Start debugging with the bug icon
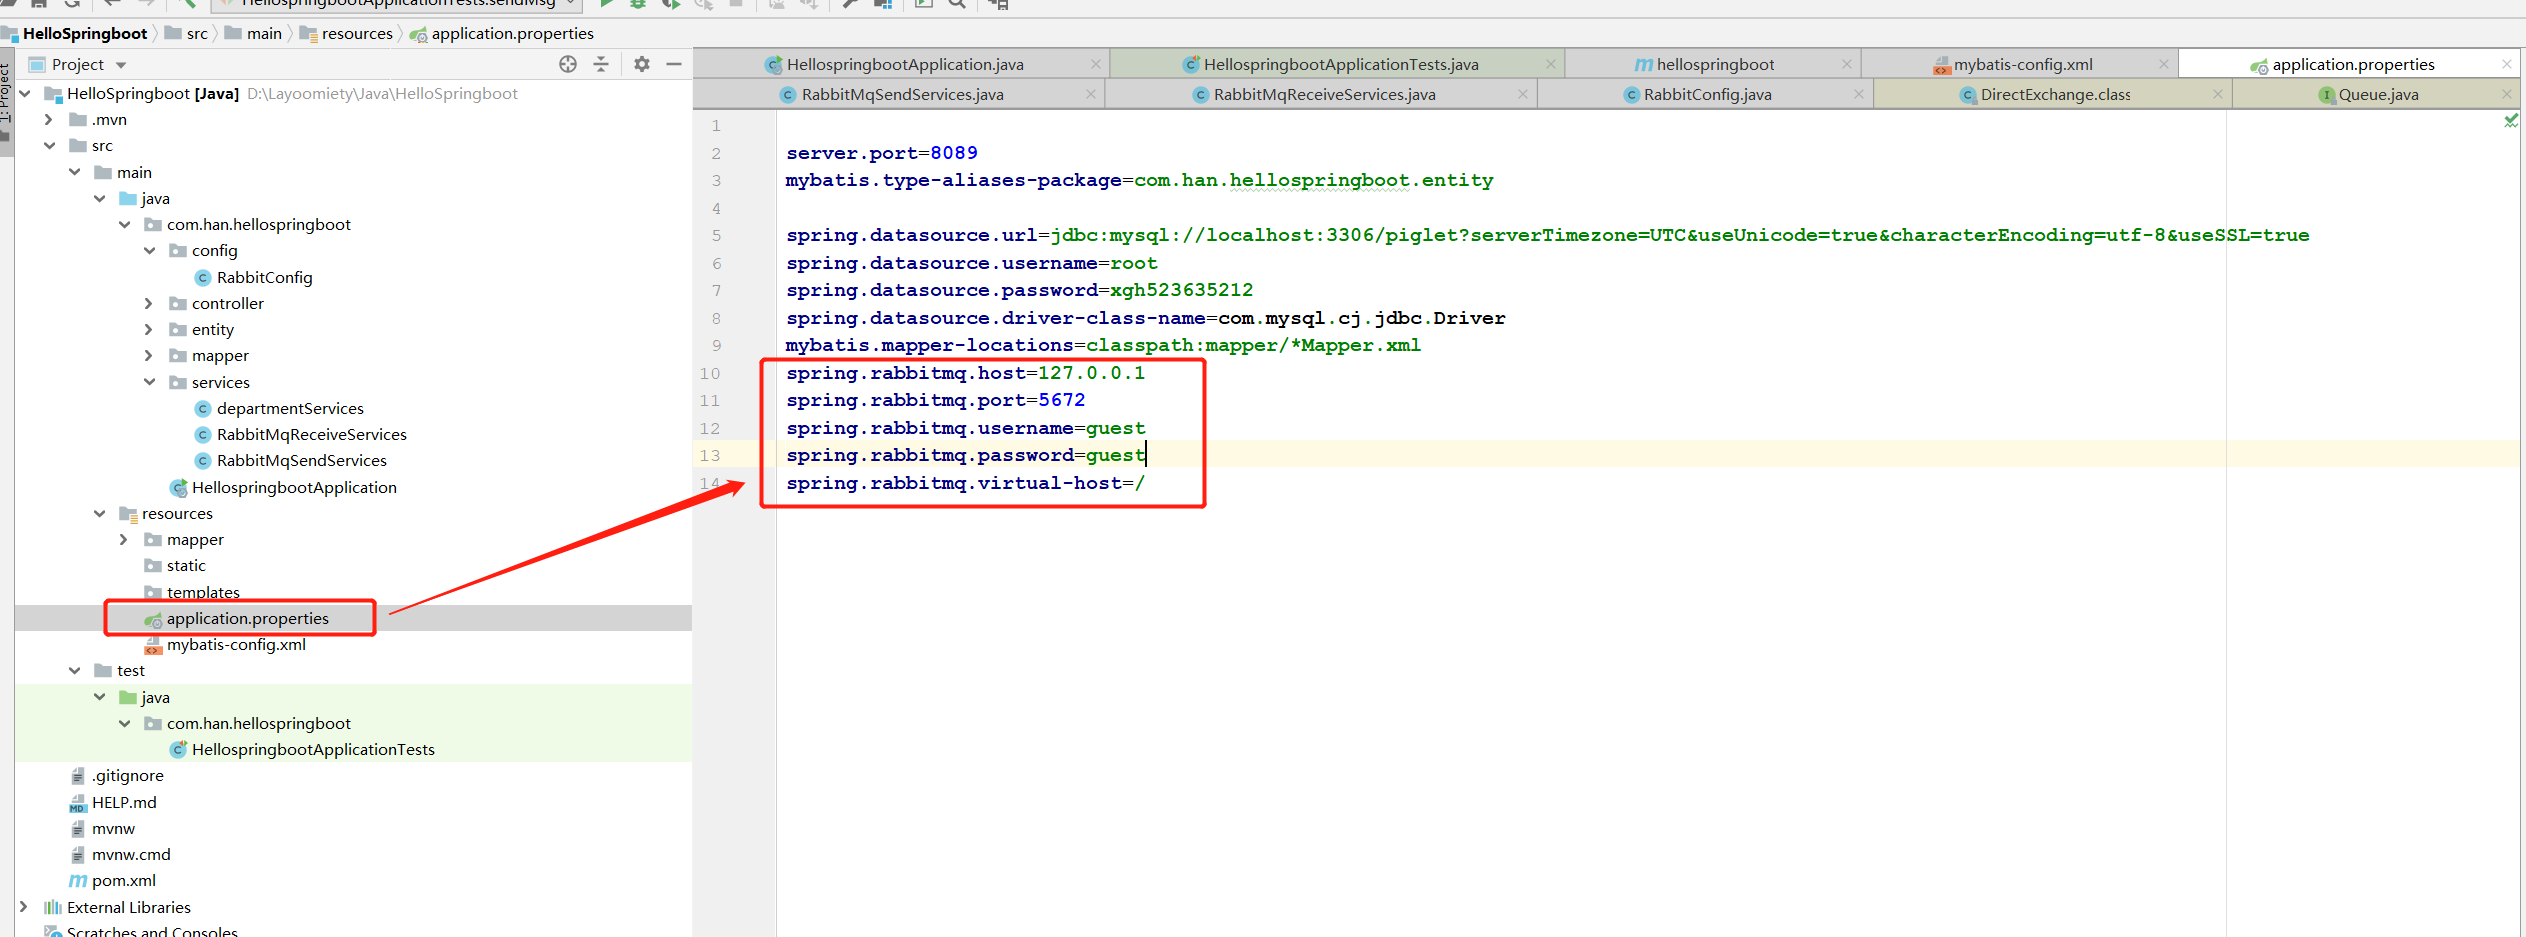 (638, 4)
